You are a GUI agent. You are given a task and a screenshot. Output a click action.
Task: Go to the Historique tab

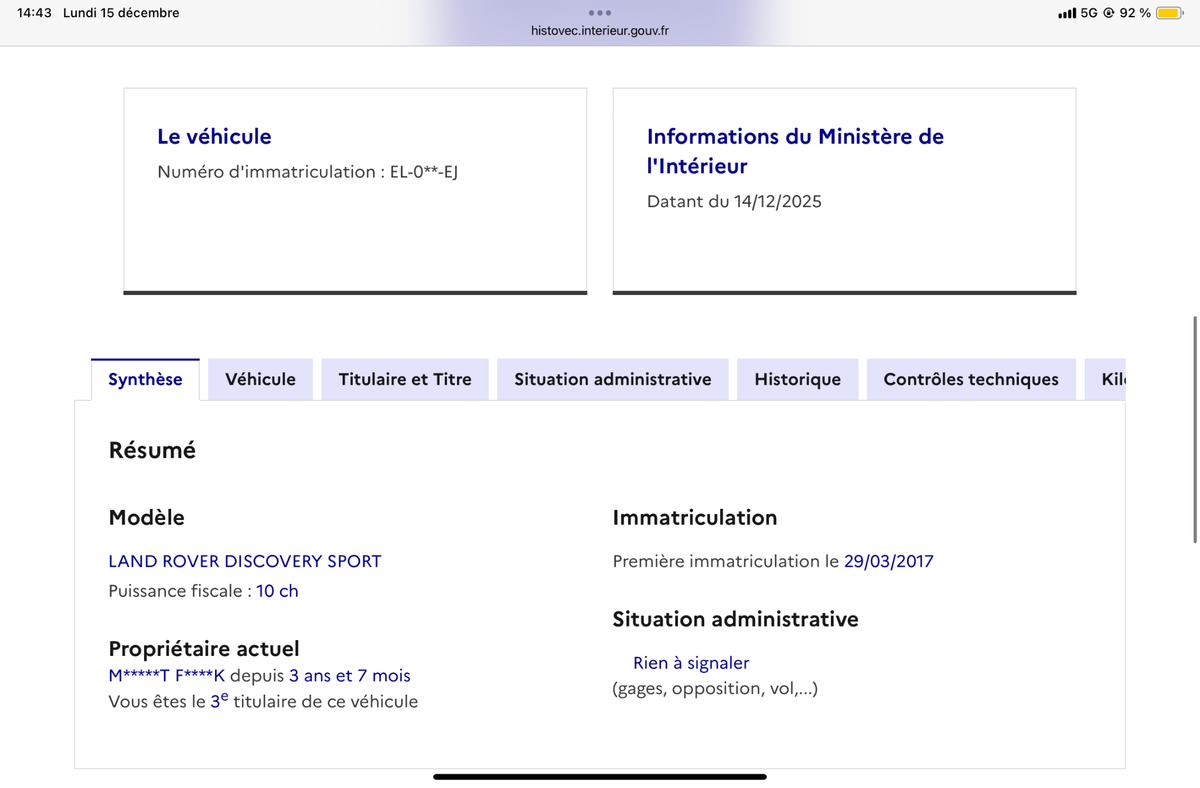tap(798, 379)
